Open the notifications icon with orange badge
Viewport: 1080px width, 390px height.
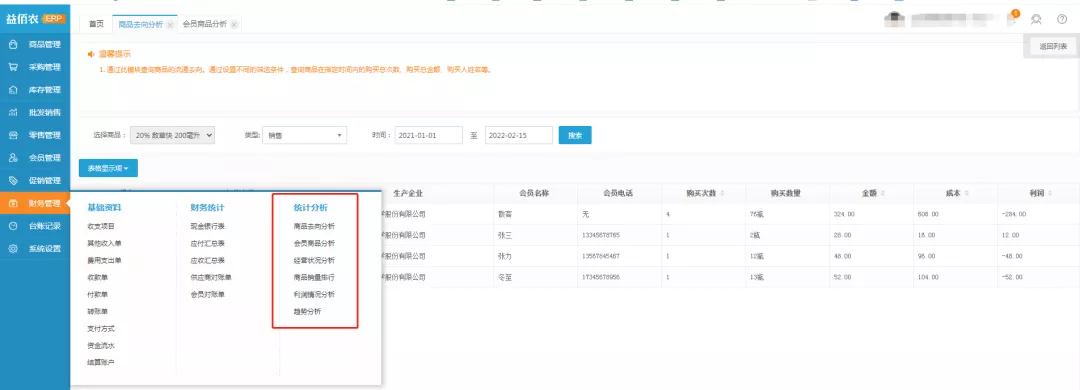1012,19
